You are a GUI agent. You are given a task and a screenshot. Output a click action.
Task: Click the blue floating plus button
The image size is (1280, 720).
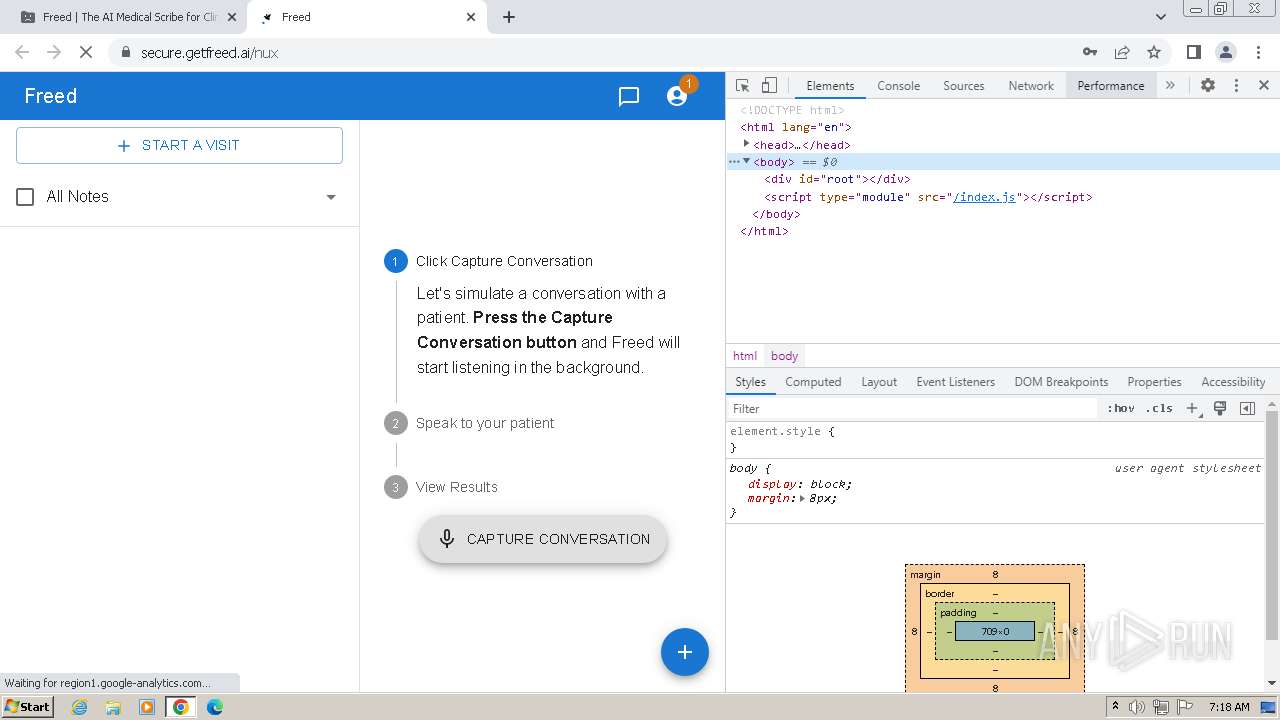click(685, 652)
